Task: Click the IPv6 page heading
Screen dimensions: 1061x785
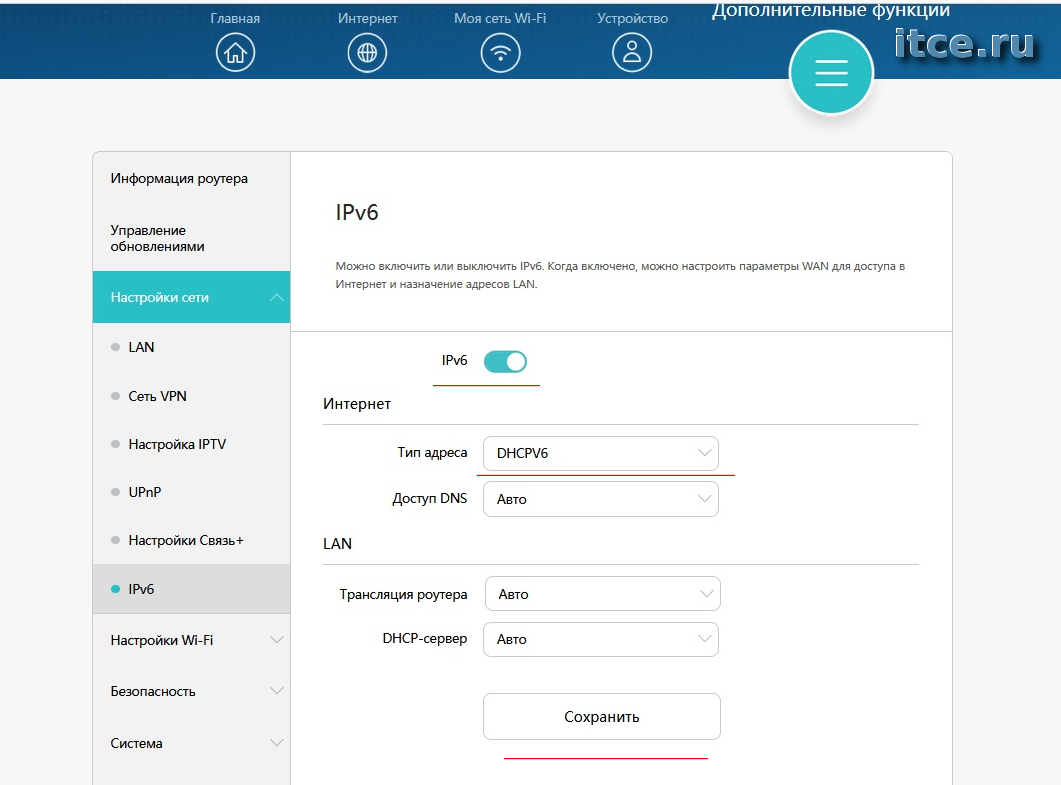Action: [x=357, y=212]
